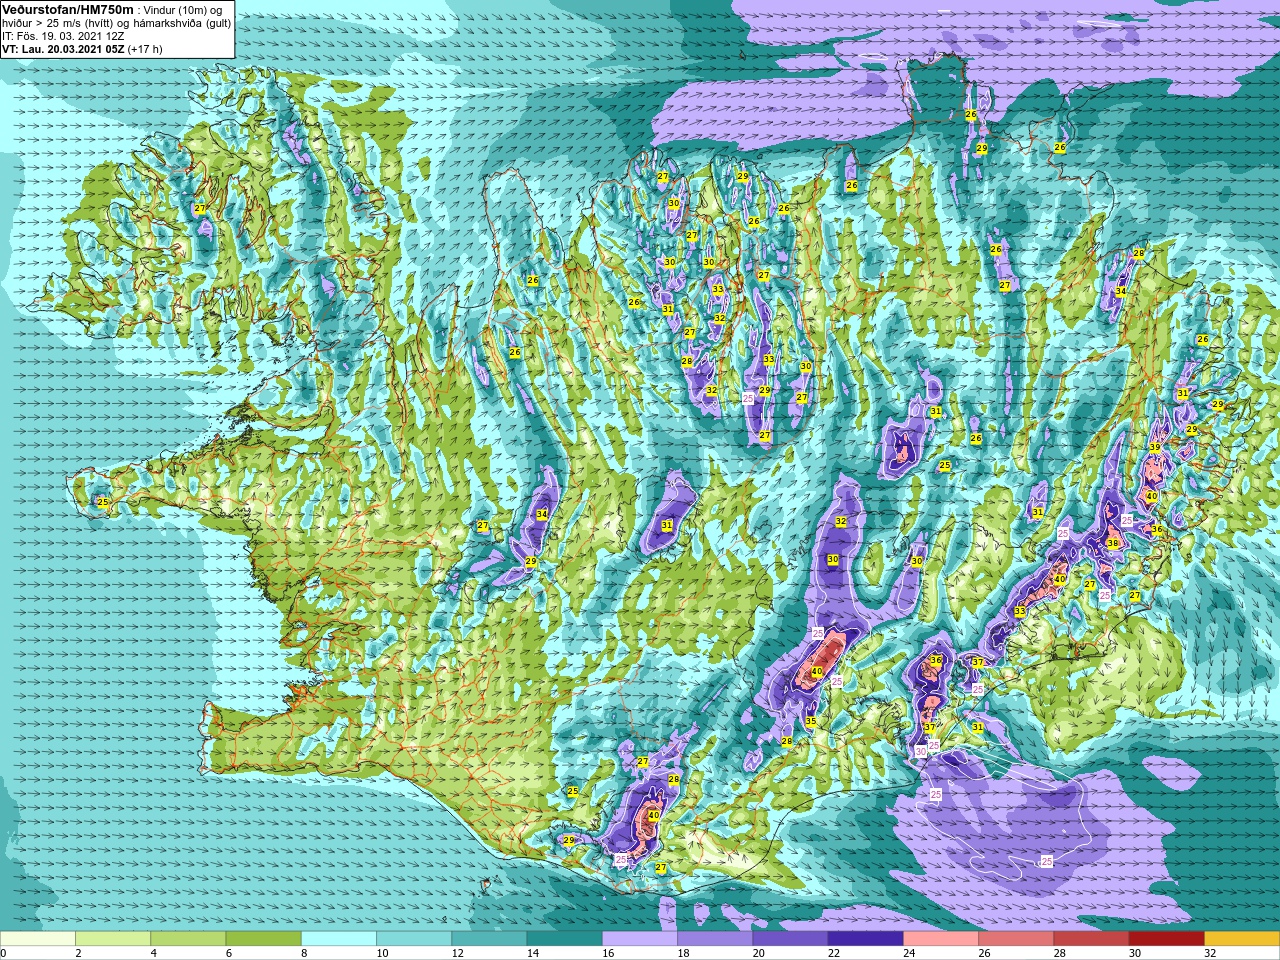Click the '16' tick label on the color scale
The height and width of the screenshot is (960, 1280).
pos(608,953)
